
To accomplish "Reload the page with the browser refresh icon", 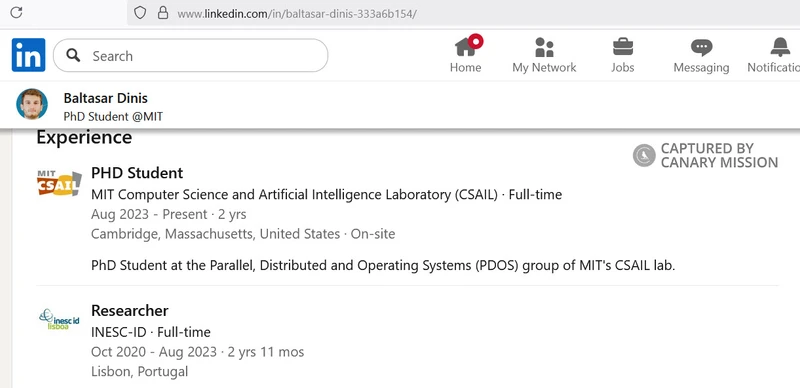I will pos(16,13).
